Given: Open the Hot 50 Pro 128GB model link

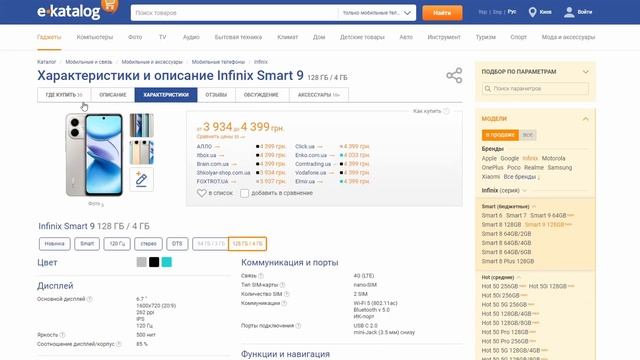Looking at the screenshot, I should (505, 332).
